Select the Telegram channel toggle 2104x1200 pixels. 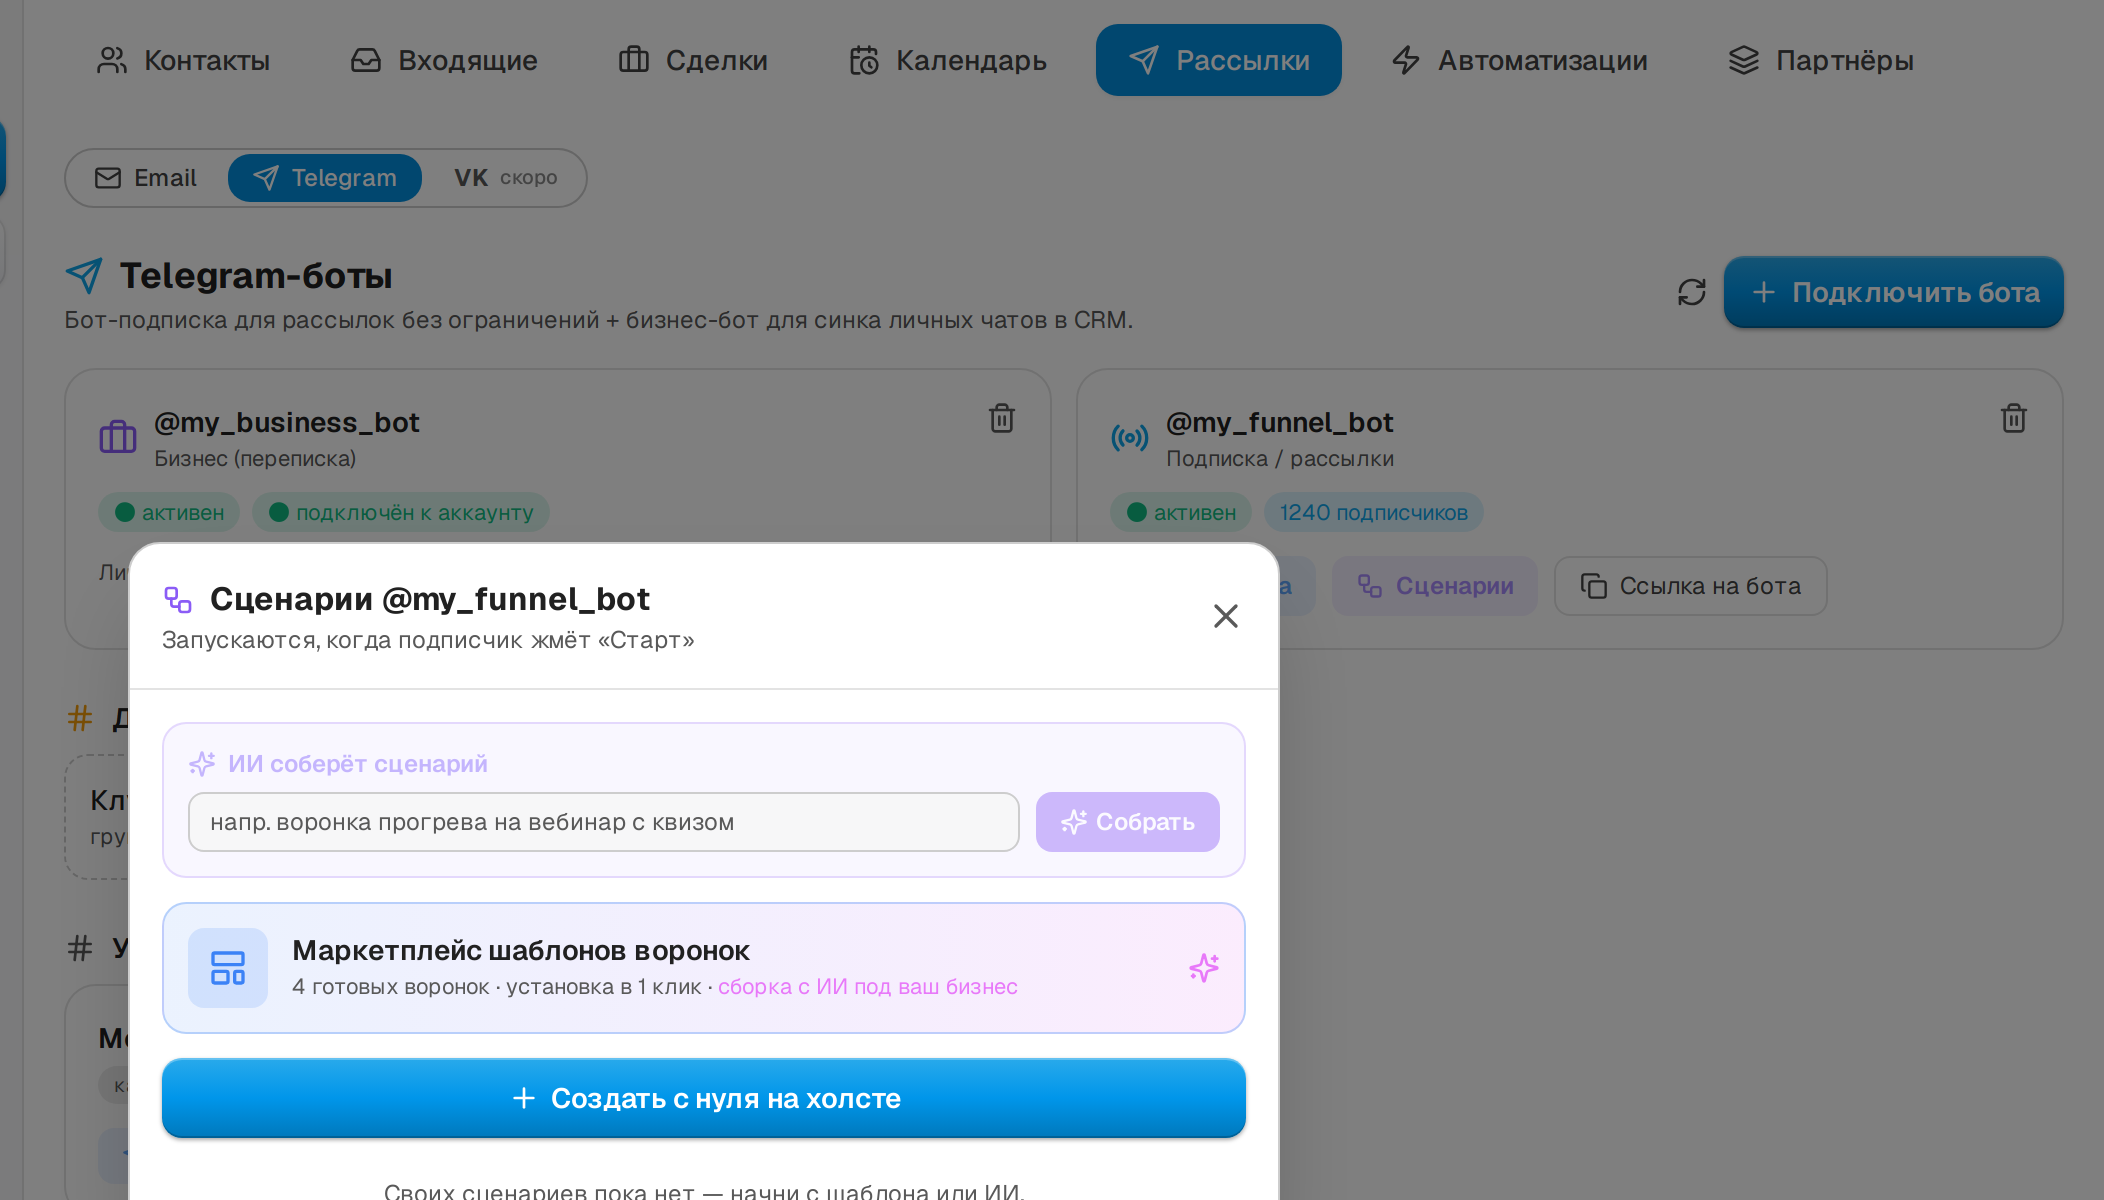pos(325,178)
